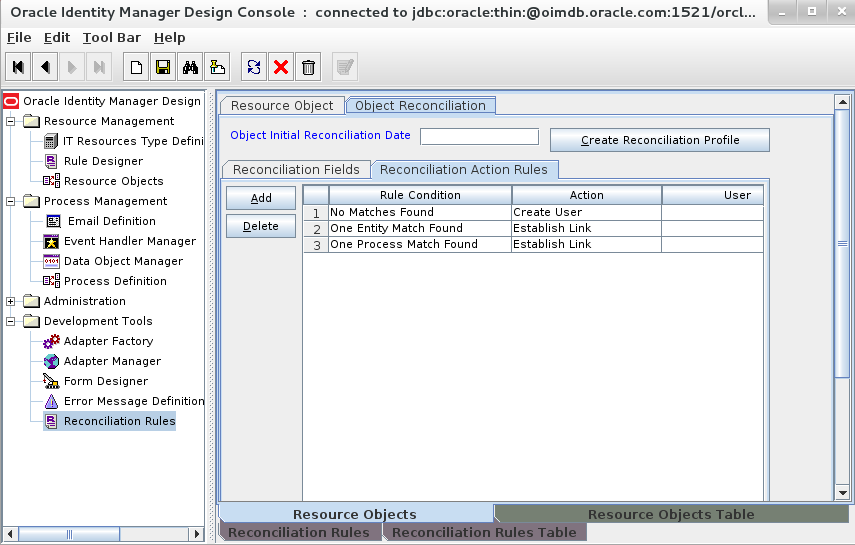The width and height of the screenshot is (855, 545).
Task: Collapse the Resource Management folder
Action: tap(10, 121)
